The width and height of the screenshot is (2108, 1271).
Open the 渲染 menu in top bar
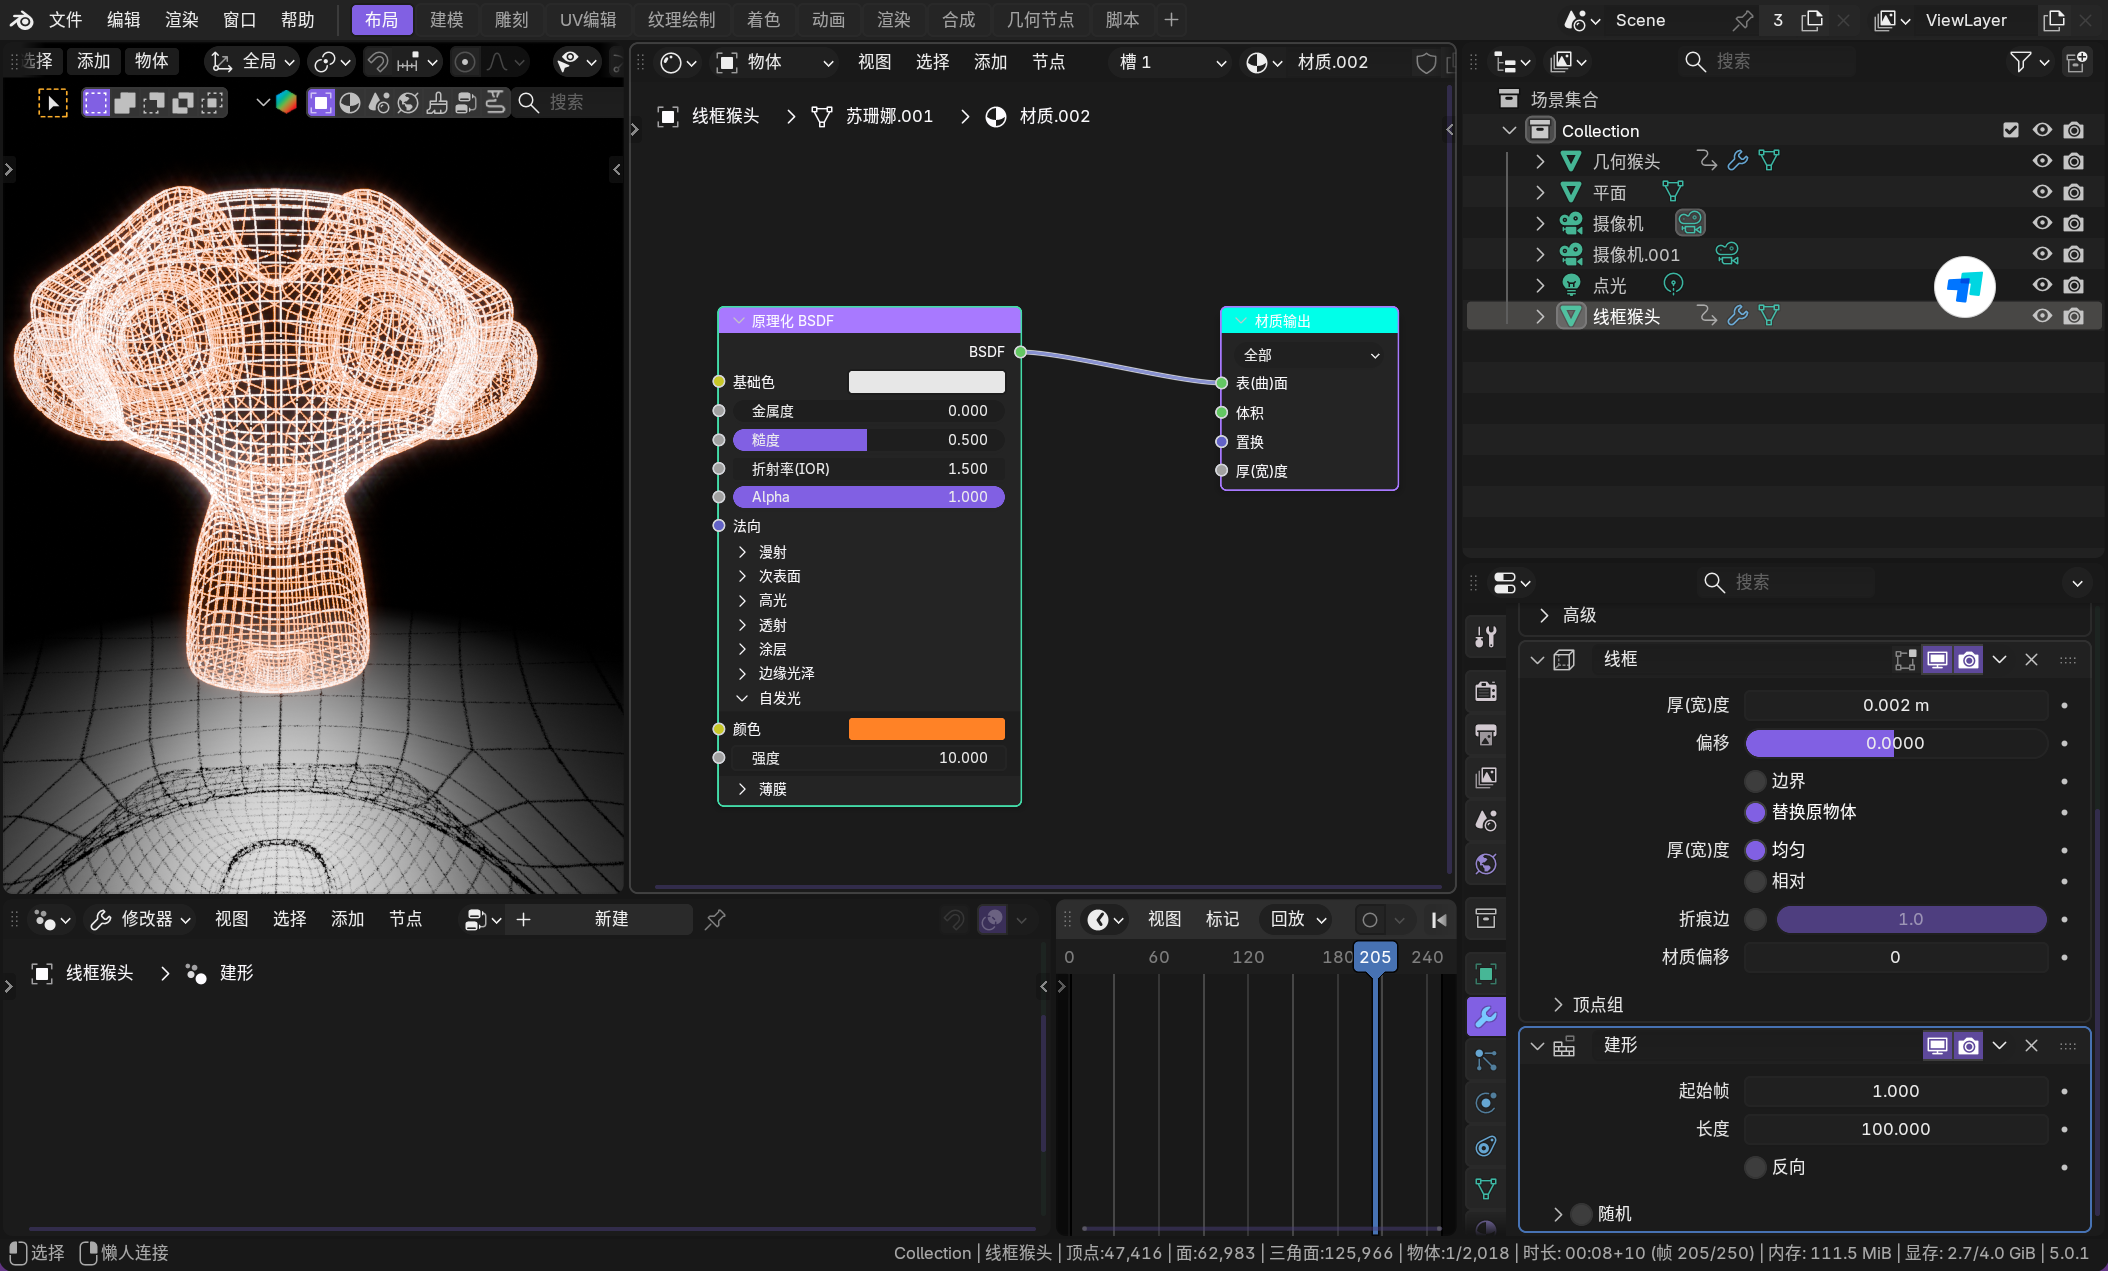click(x=181, y=20)
